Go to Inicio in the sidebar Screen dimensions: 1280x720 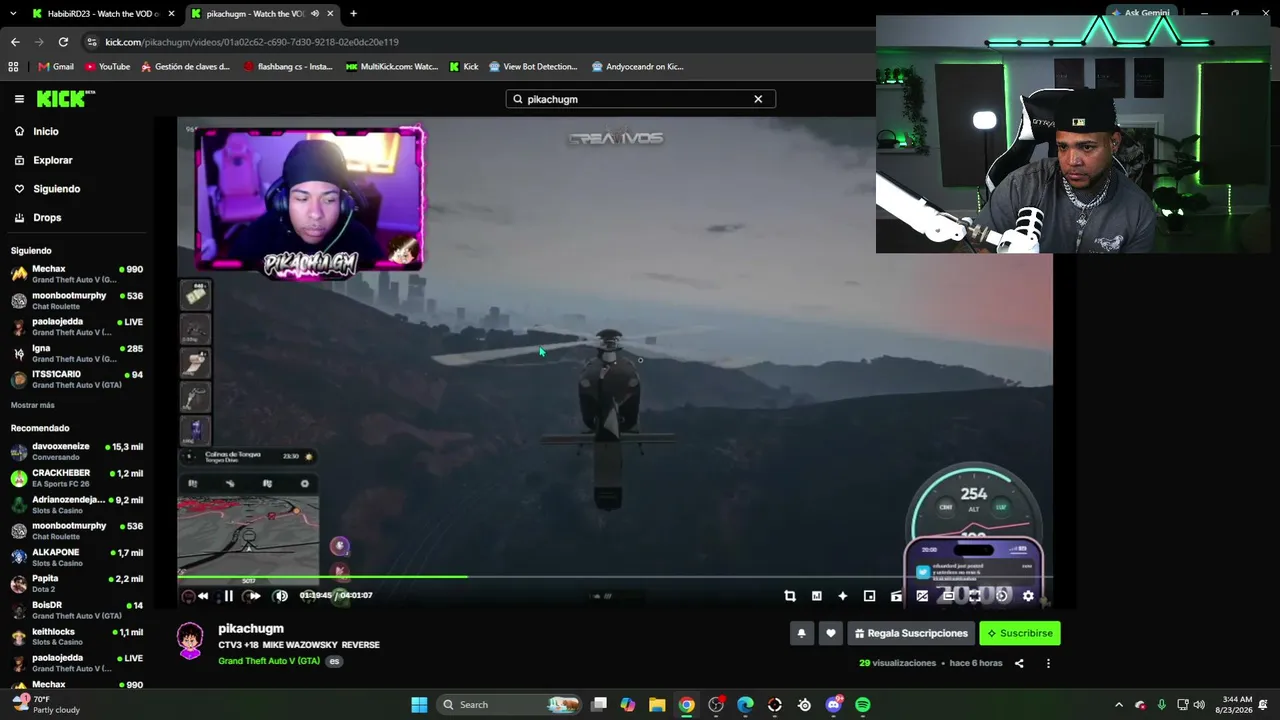[x=46, y=131]
